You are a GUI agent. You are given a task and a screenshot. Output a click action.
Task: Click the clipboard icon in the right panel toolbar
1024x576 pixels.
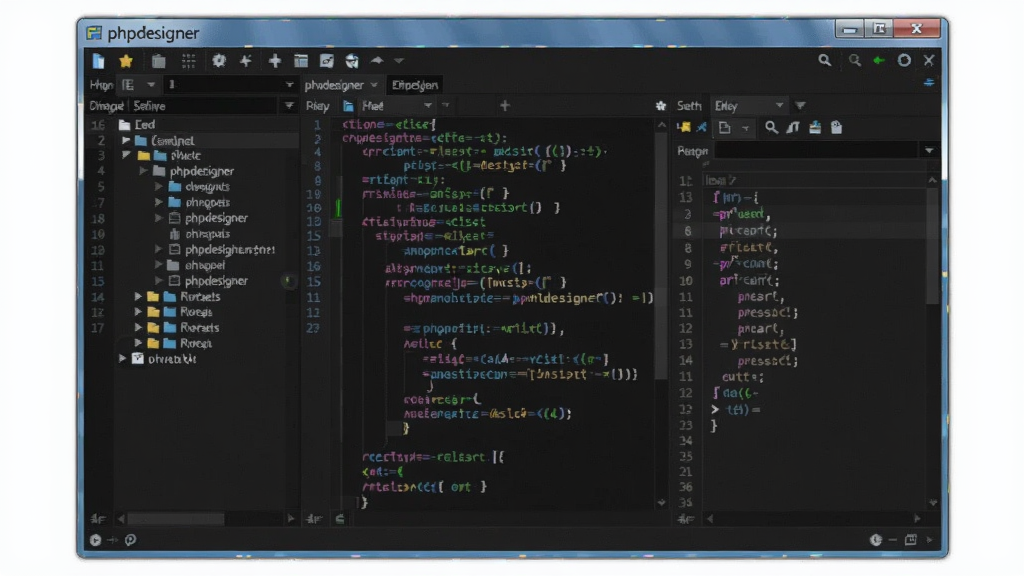[x=837, y=127]
